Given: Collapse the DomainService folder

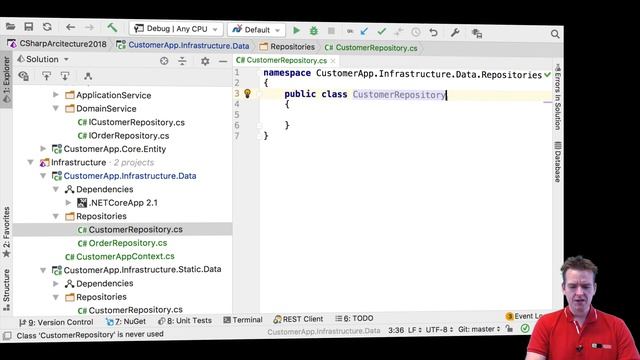Looking at the screenshot, I should pyautogui.click(x=56, y=108).
